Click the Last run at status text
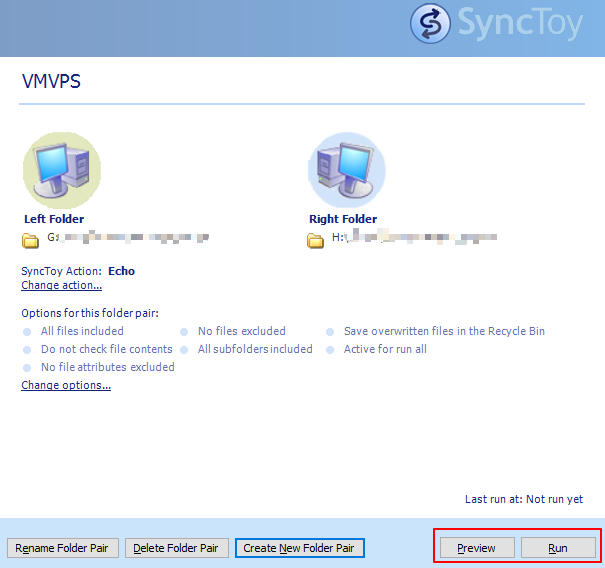Viewport: 605px width, 568px height. [x=524, y=499]
